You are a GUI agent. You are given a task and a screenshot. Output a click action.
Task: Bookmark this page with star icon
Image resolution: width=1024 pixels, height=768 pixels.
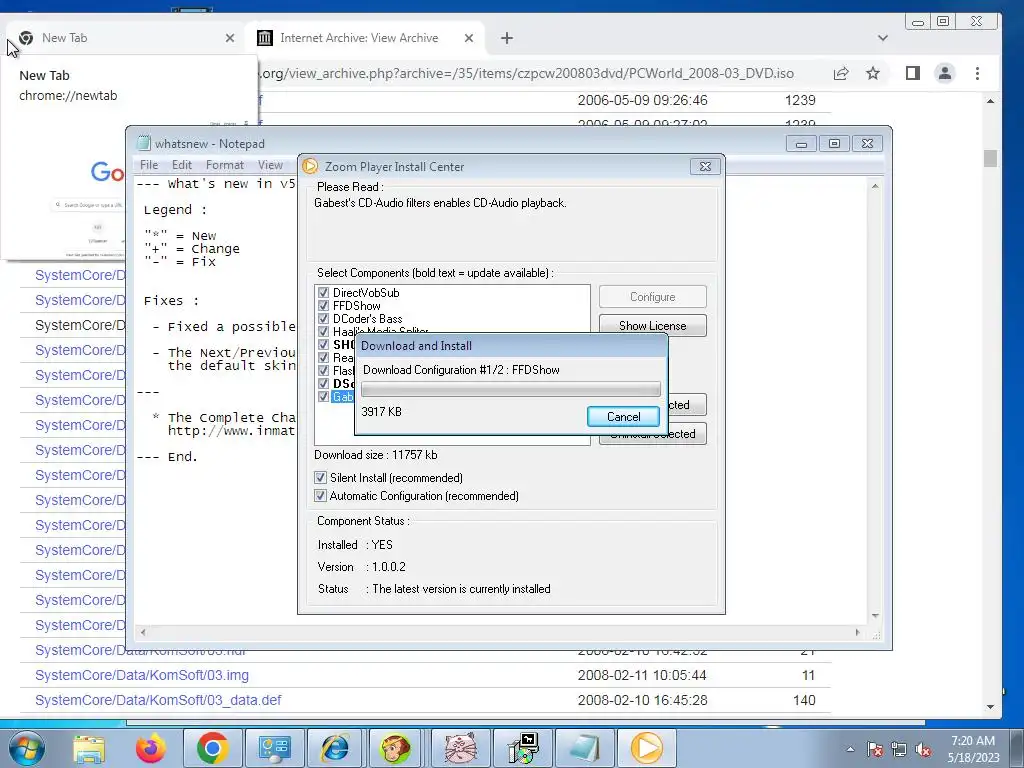[x=873, y=73]
